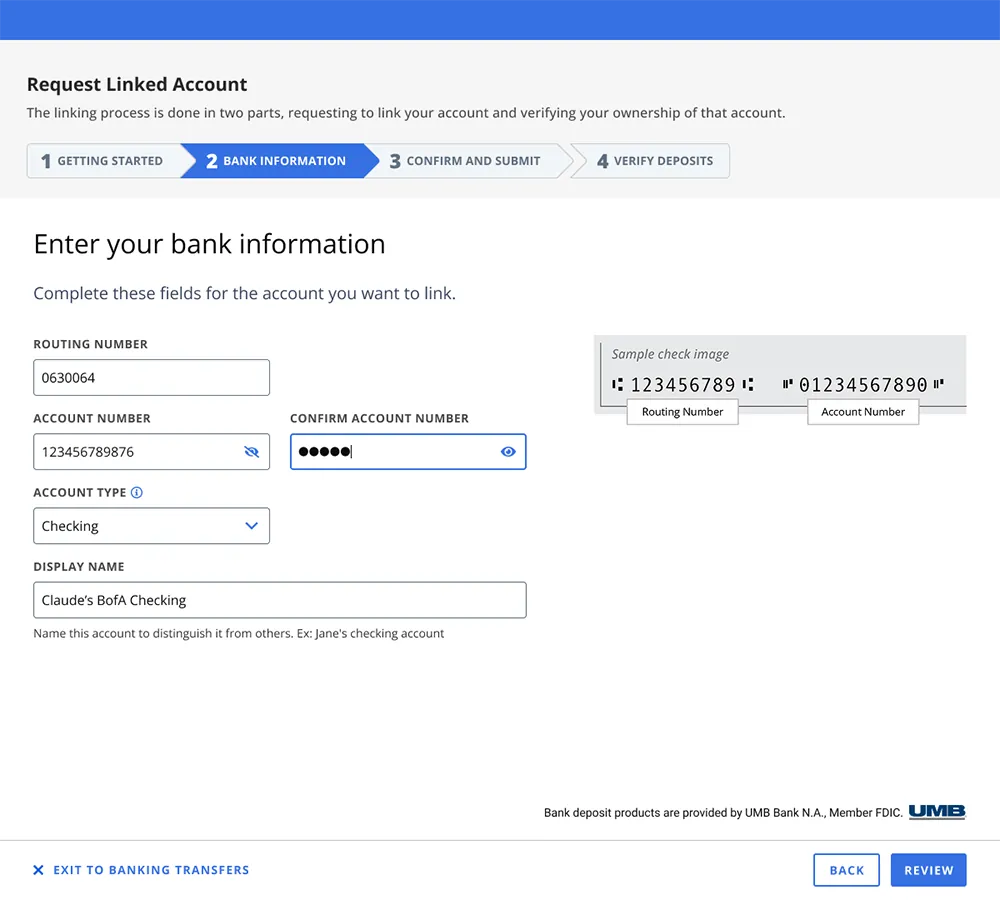This screenshot has width=1000, height=900.
Task: Click the 'Request Linked Account' heading
Action: pos(137,84)
